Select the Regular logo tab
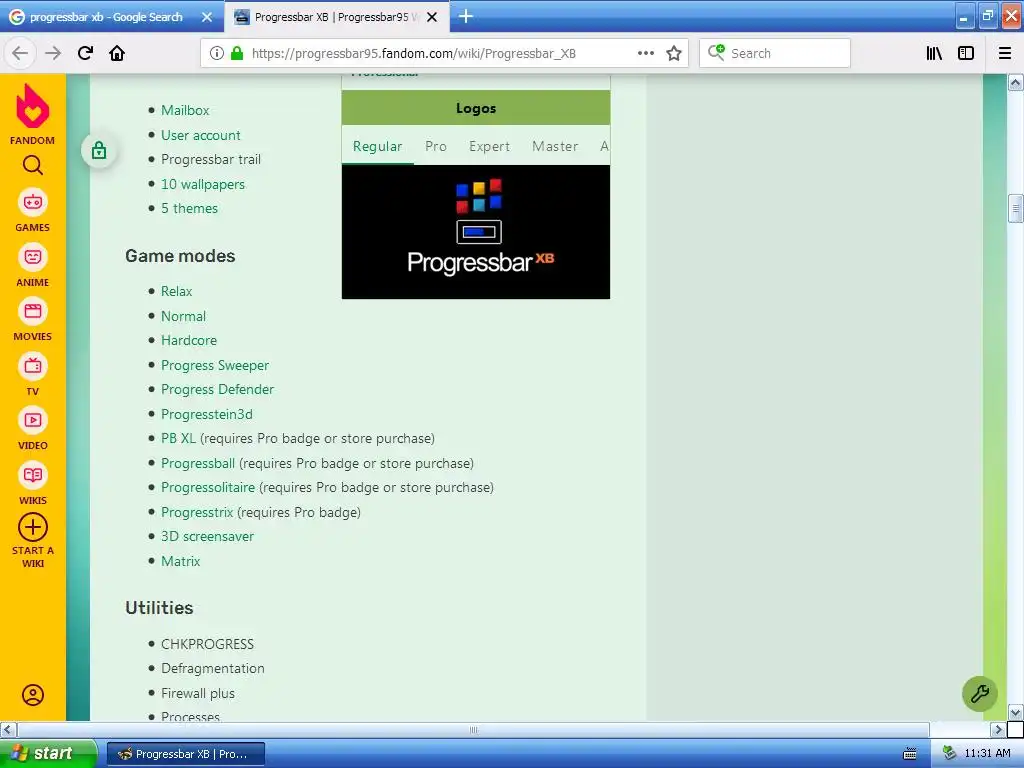Viewport: 1024px width, 768px height. pyautogui.click(x=377, y=146)
